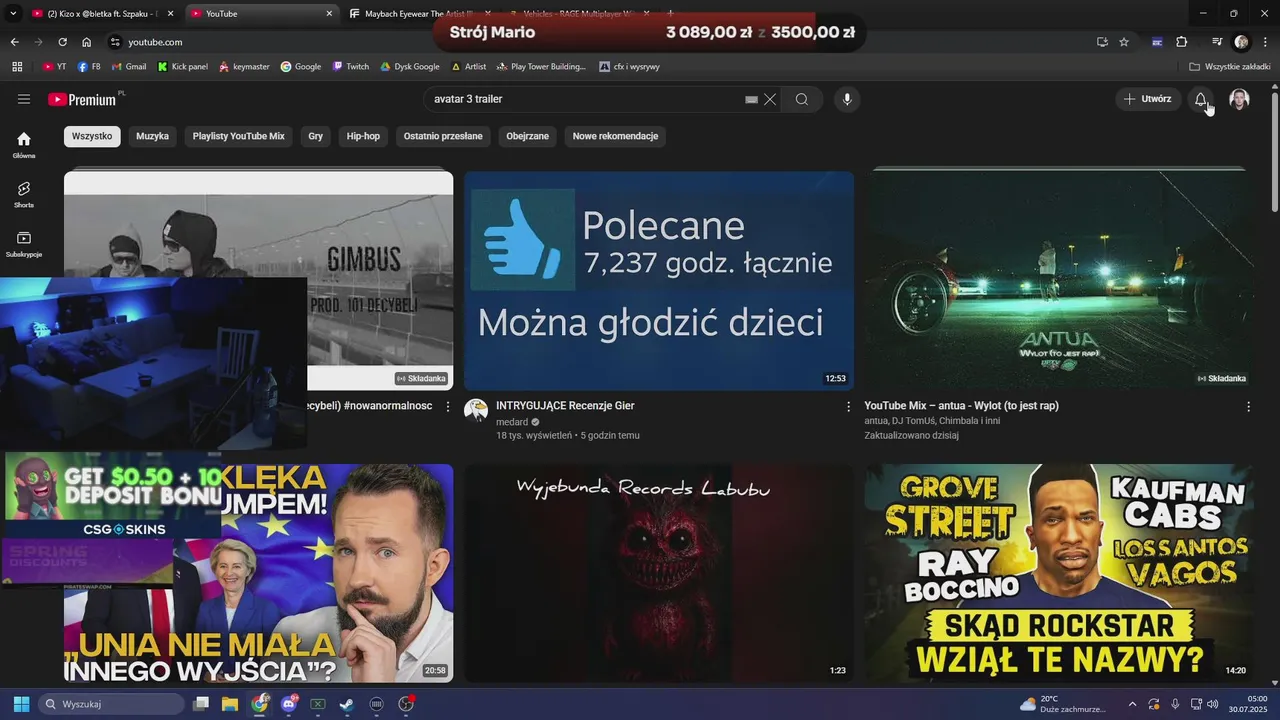
Task: Open Wszystkie zakładki folder
Action: point(1230,67)
